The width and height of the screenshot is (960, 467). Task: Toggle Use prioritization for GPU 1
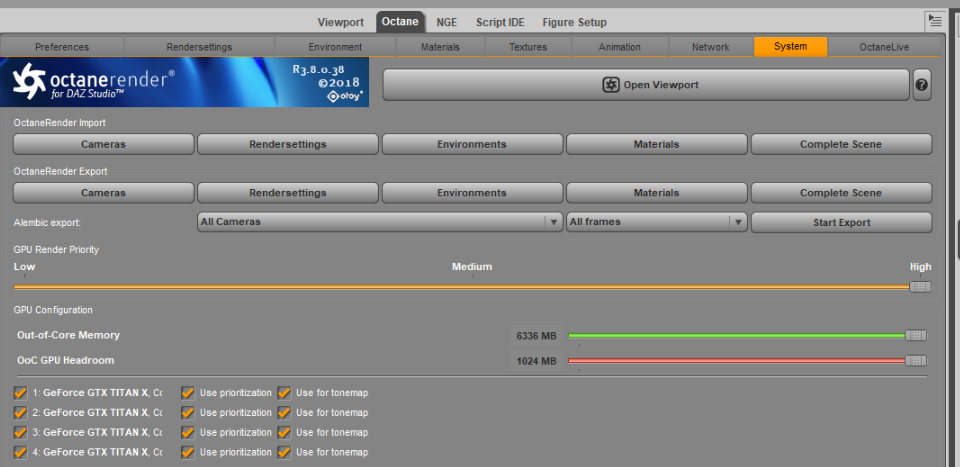click(188, 393)
